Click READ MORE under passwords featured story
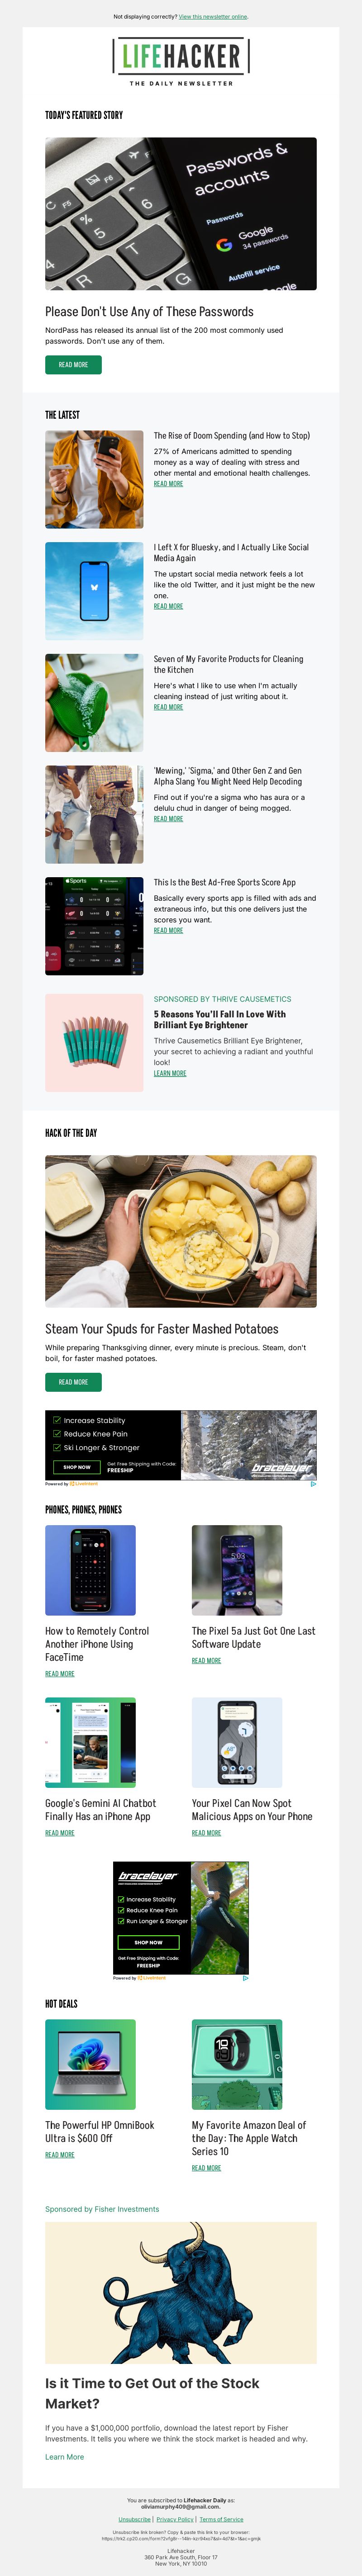Viewport: 362px width, 2576px height. click(x=73, y=365)
